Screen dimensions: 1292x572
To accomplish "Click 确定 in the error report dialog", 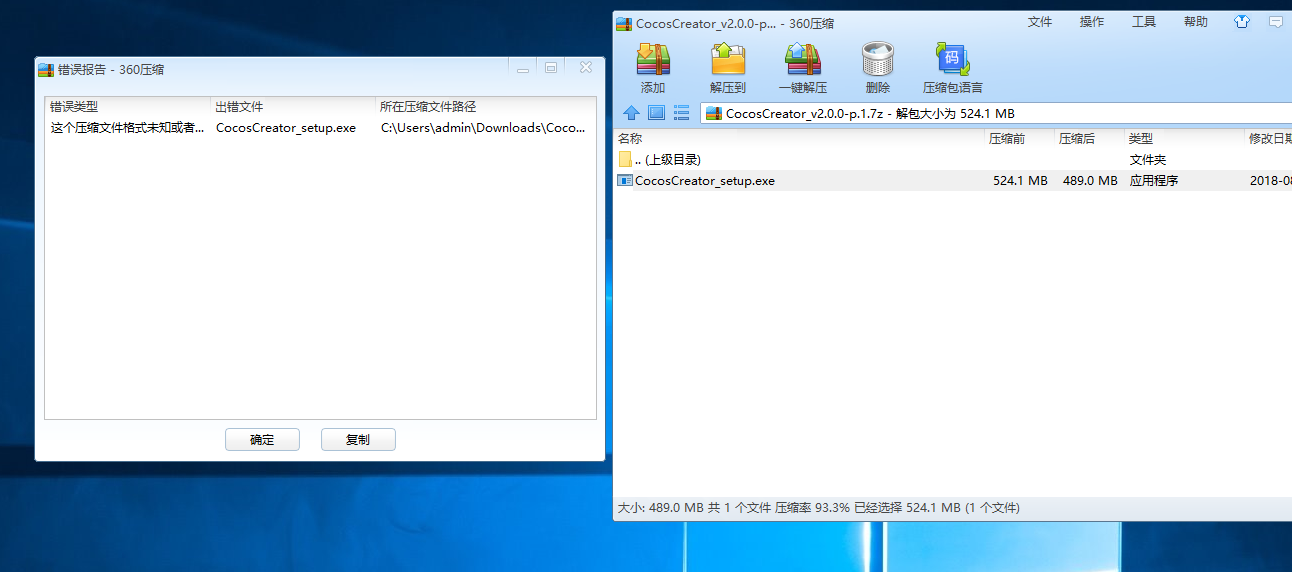I will (x=262, y=440).
